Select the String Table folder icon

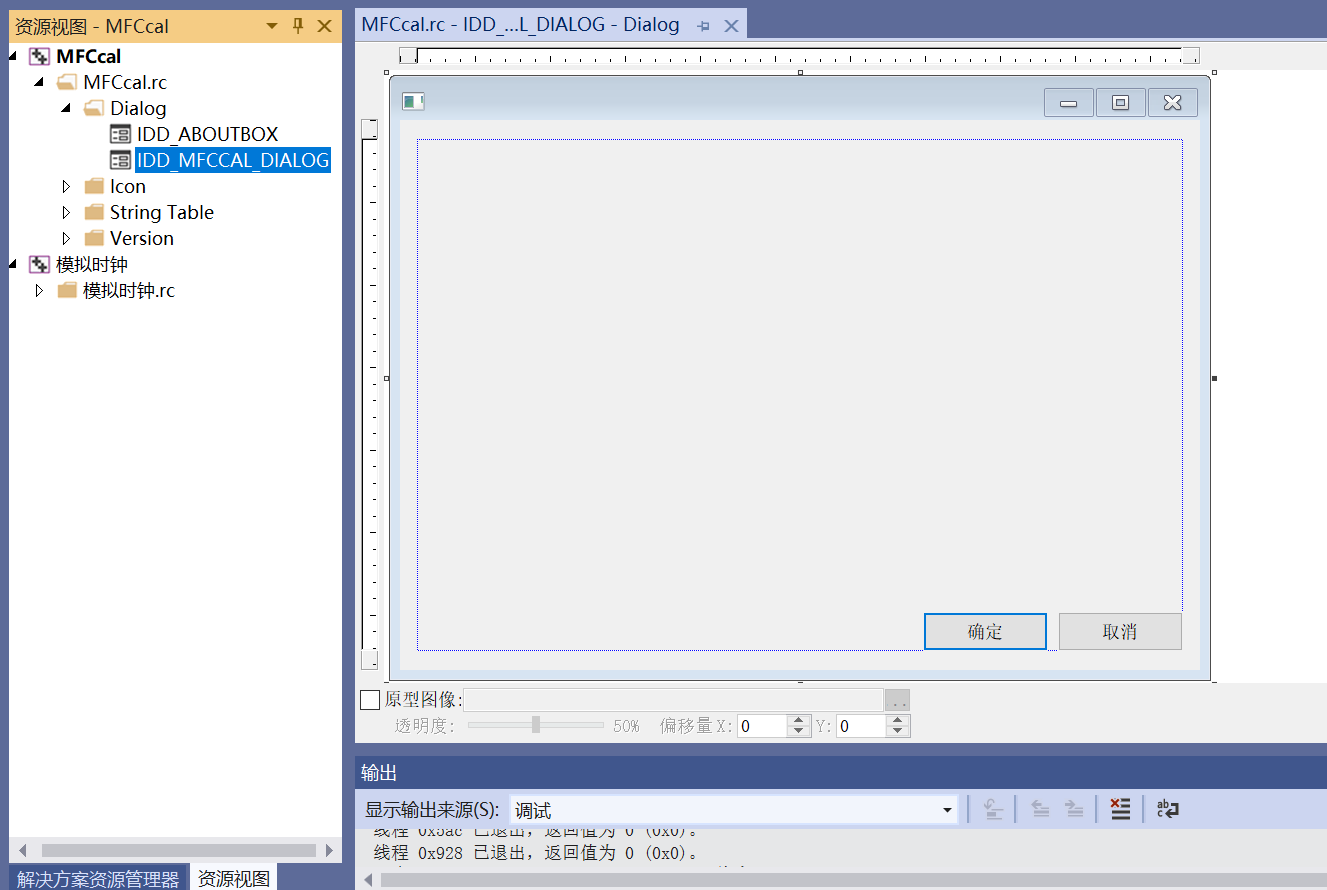[94, 212]
